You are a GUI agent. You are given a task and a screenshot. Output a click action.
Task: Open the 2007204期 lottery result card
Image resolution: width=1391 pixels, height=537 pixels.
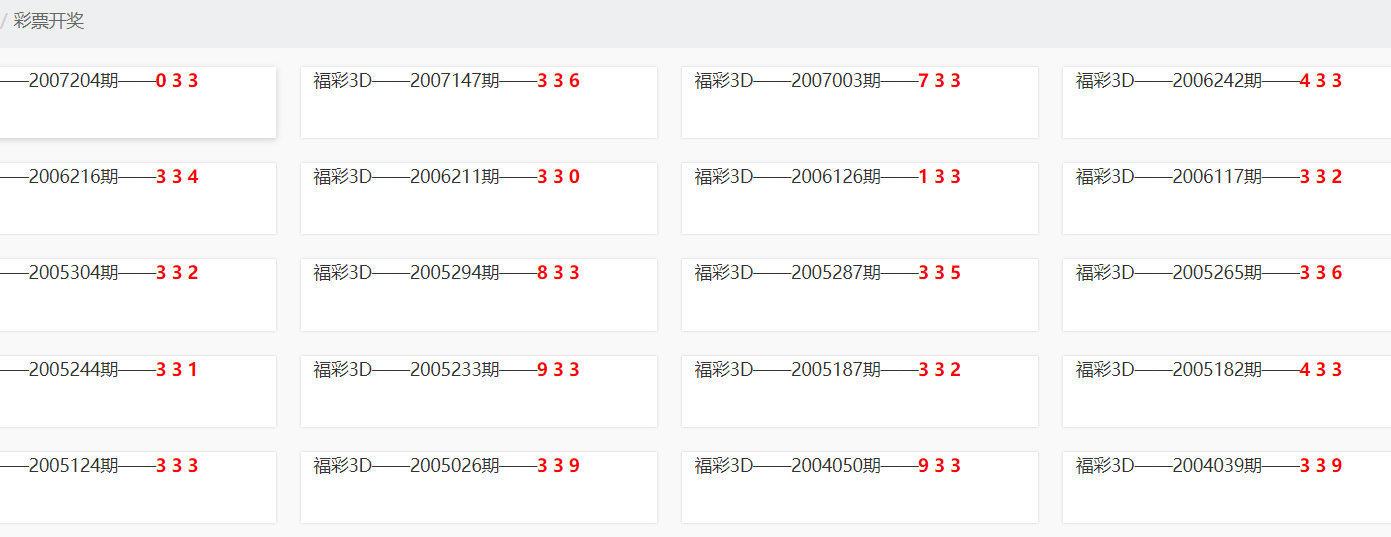pyautogui.click(x=138, y=102)
